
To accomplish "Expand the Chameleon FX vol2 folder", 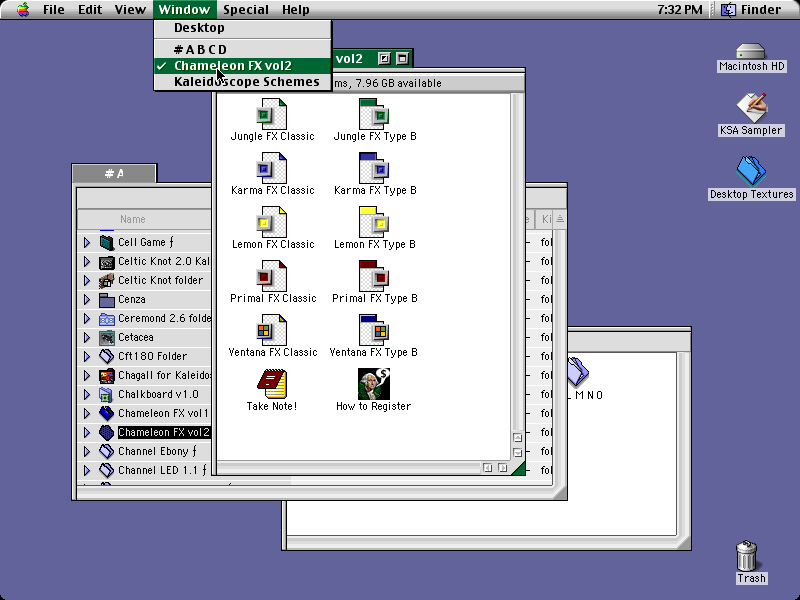I will point(87,433).
